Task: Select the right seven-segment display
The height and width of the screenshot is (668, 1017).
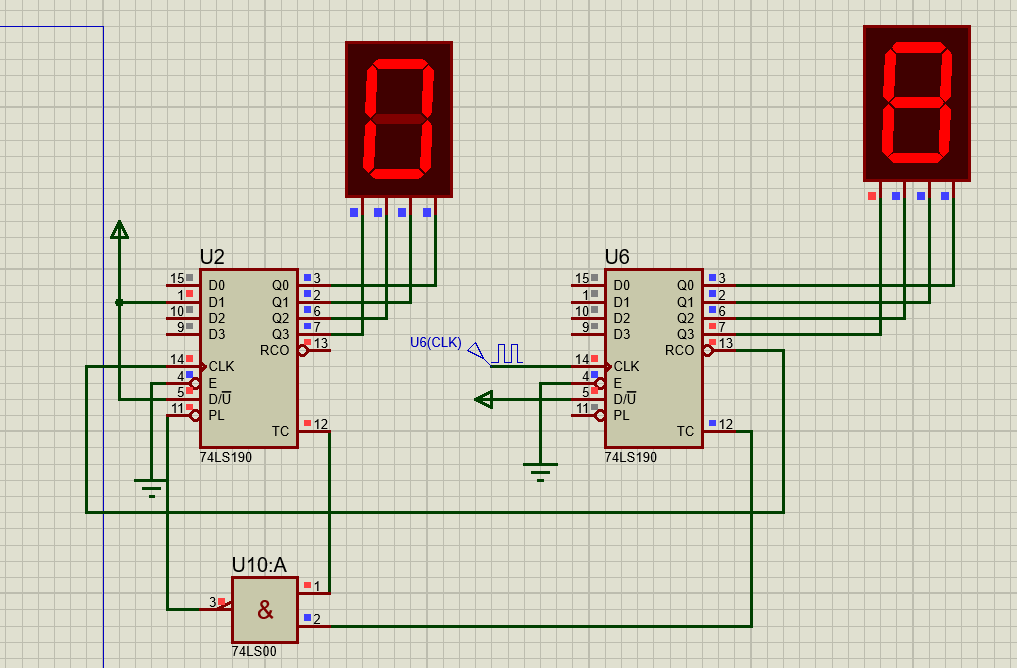Action: click(916, 103)
